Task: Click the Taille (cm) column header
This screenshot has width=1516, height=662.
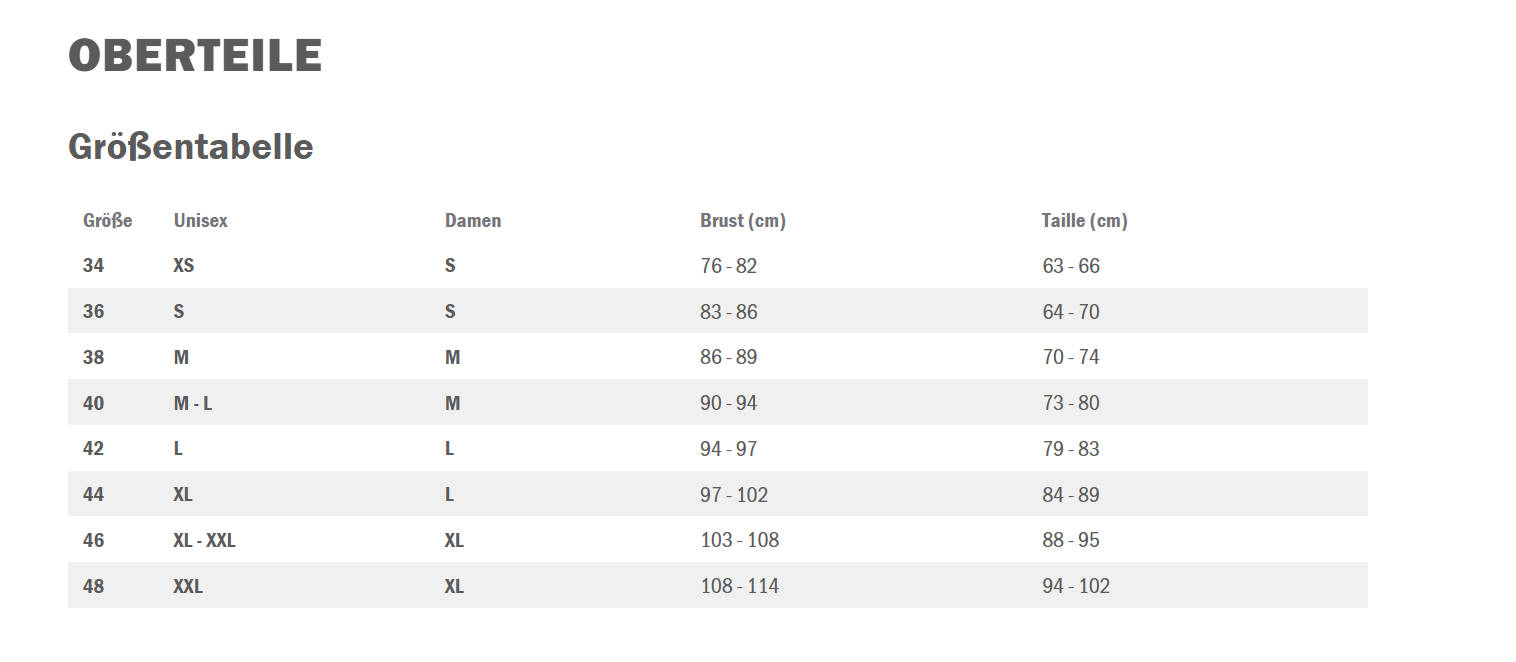Action: coord(1085,221)
